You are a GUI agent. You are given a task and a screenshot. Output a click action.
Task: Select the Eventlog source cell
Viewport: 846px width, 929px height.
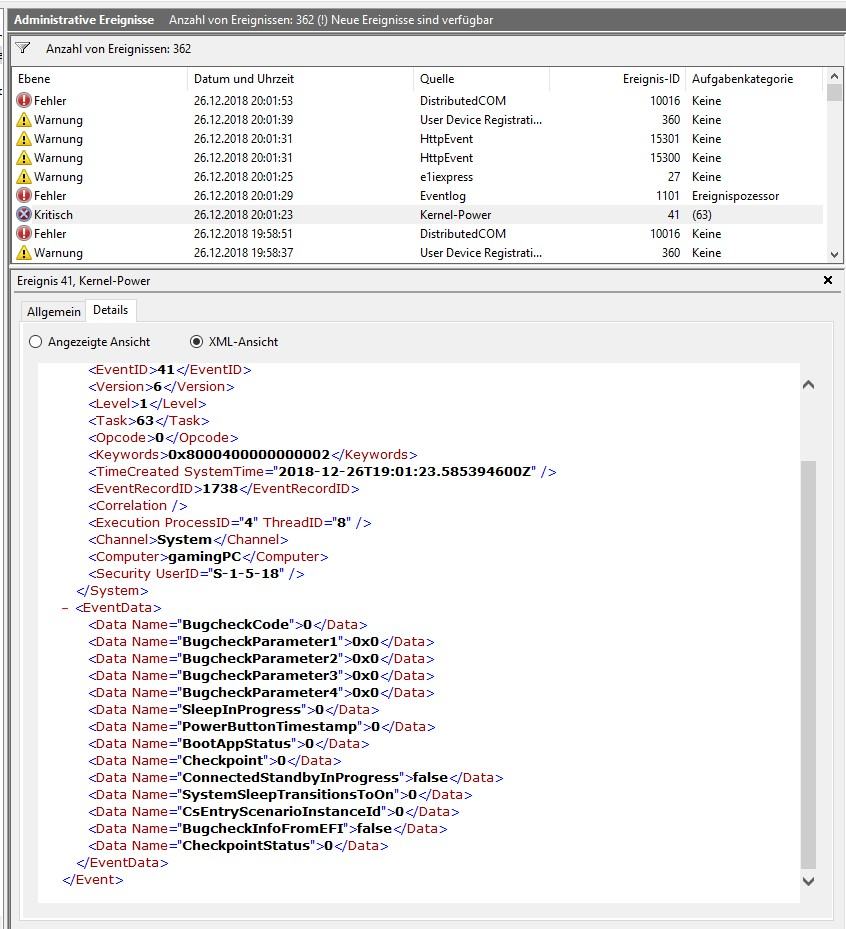tap(443, 196)
